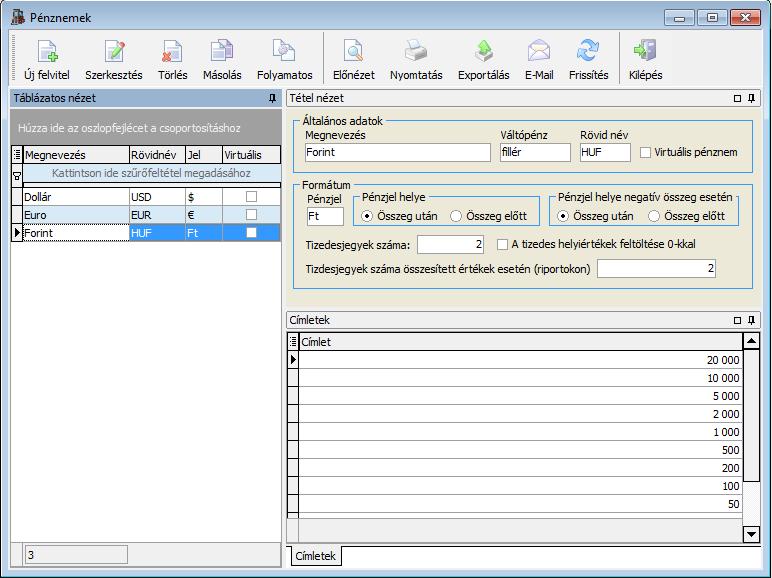This screenshot has height=578, width=772.
Task: Click the Pénzjel field containing Ft
Action: coord(325,216)
